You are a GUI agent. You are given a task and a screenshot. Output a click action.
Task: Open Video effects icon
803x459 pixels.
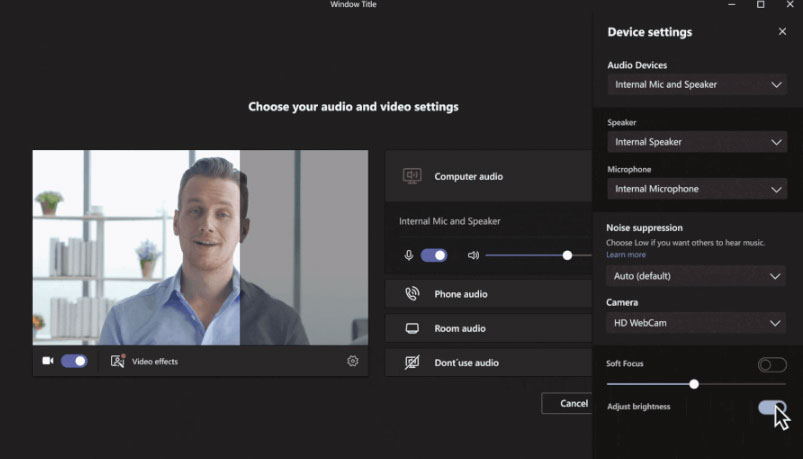coord(118,361)
